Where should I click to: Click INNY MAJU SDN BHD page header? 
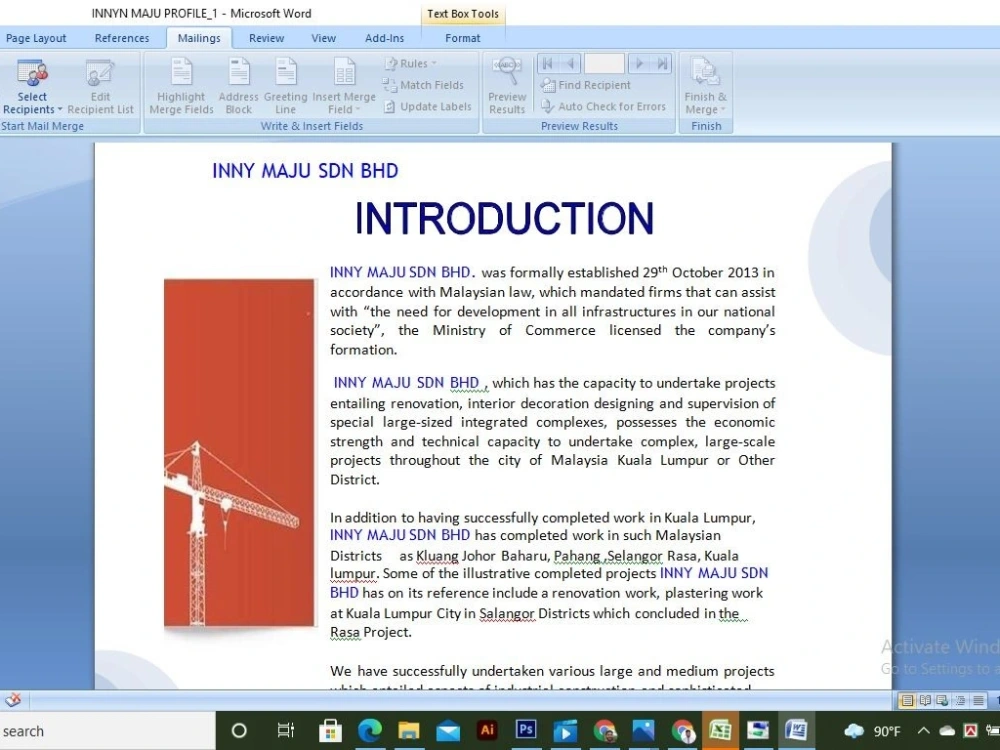[305, 171]
